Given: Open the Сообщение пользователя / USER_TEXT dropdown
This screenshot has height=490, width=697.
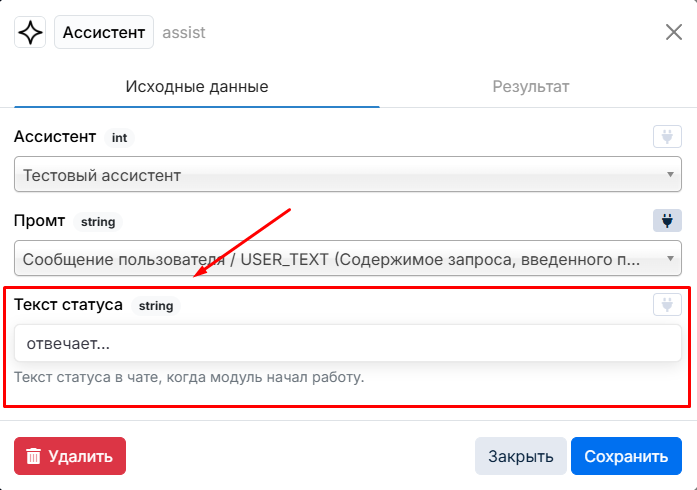Looking at the screenshot, I should click(348, 258).
